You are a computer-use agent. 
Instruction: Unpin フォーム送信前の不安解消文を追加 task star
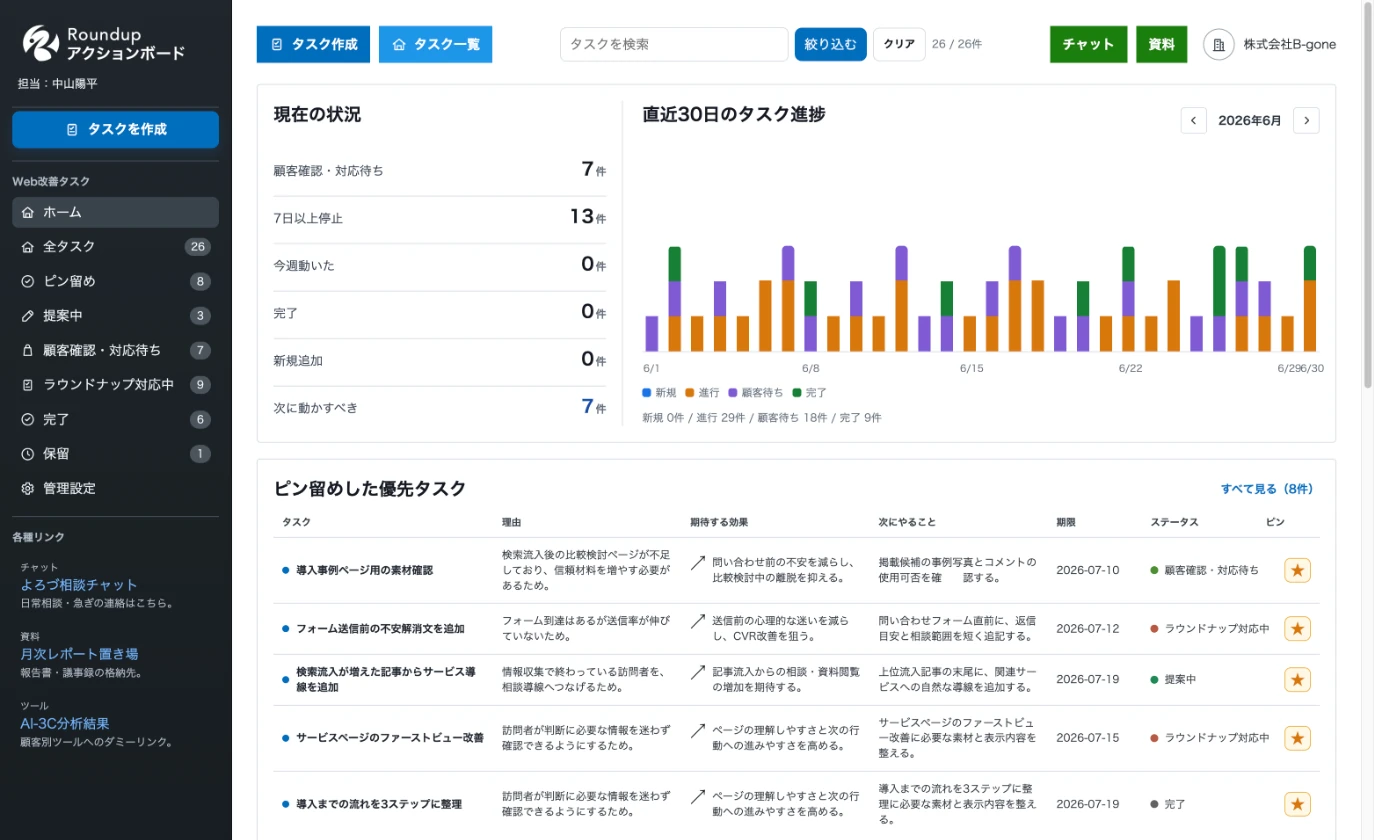[1297, 628]
